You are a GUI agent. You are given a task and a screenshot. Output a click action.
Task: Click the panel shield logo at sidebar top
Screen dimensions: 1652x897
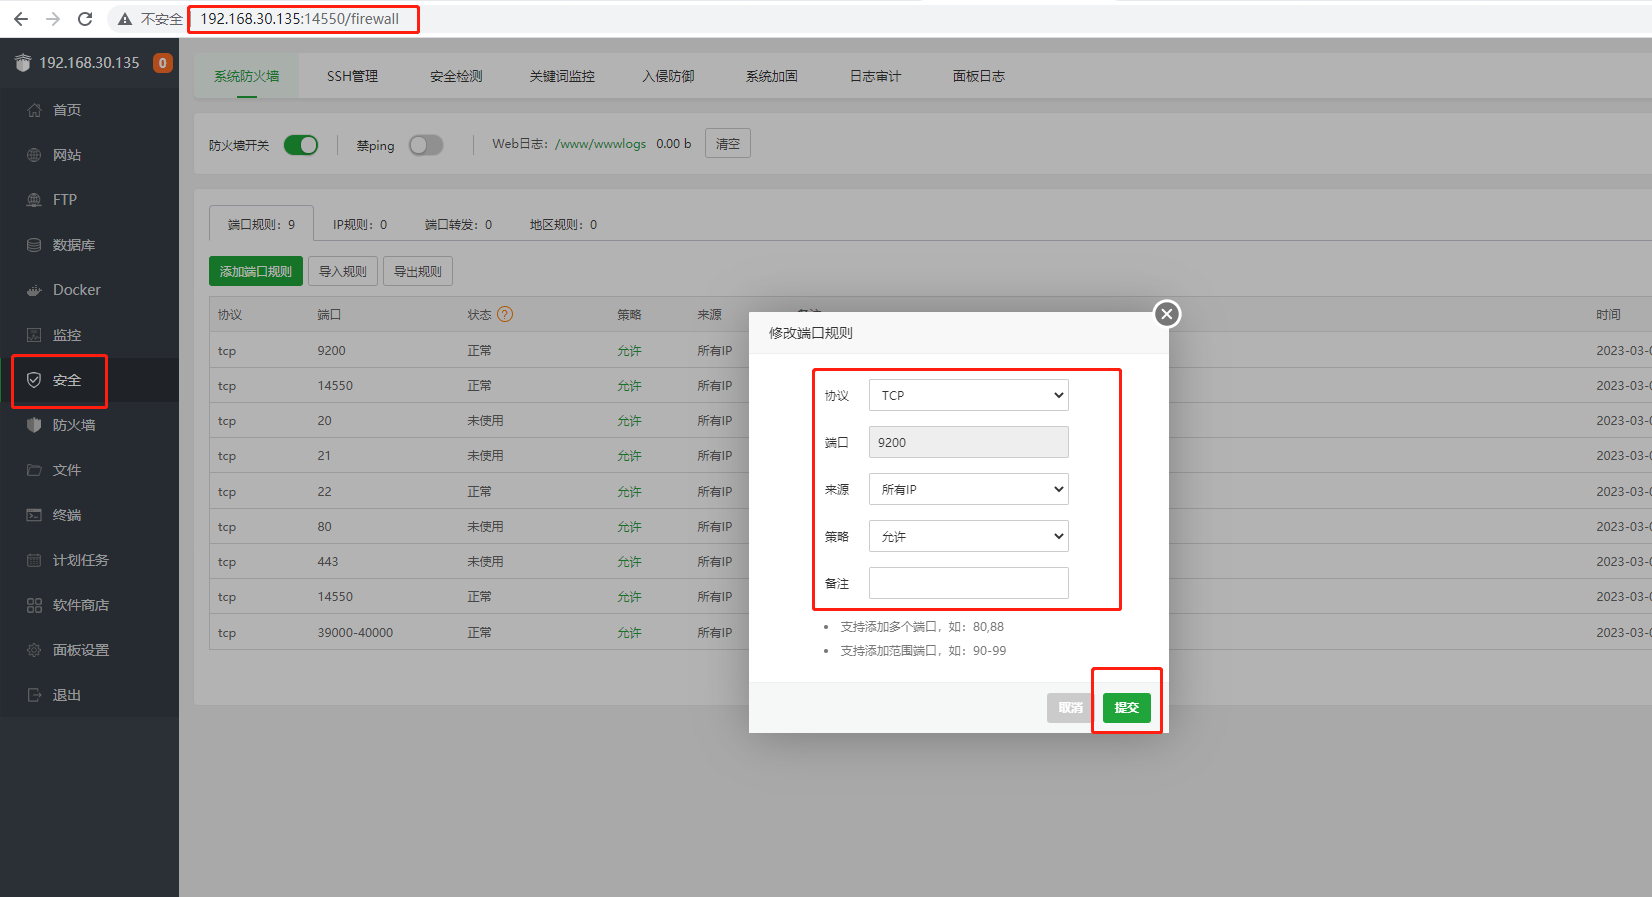click(x=23, y=63)
